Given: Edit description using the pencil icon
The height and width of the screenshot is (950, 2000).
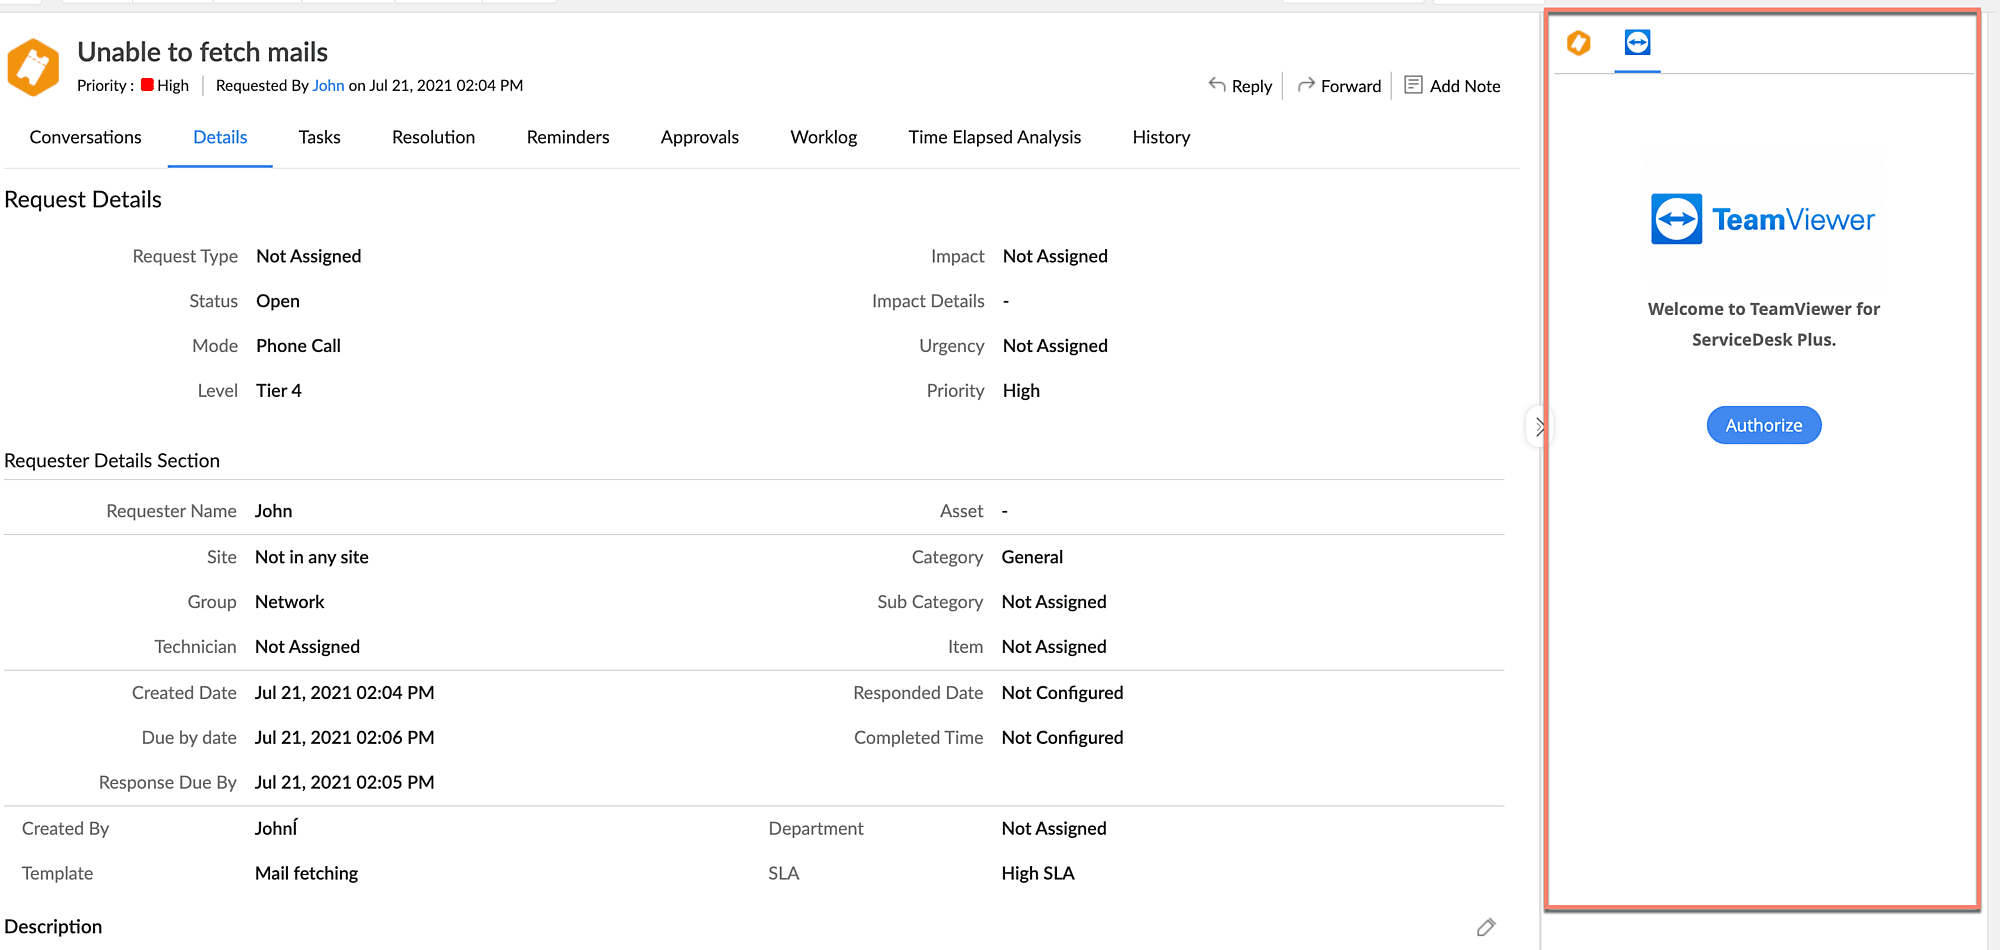Looking at the screenshot, I should click(x=1486, y=927).
